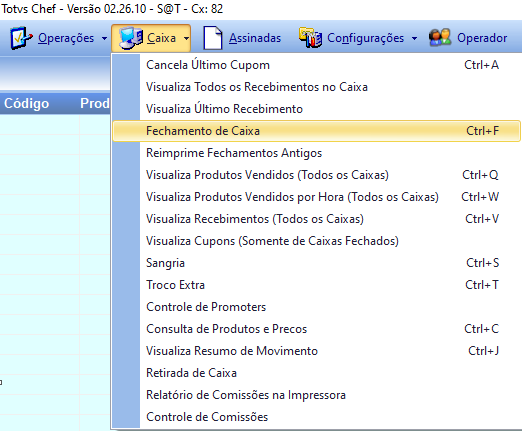Open the Operações menu label

(66, 38)
